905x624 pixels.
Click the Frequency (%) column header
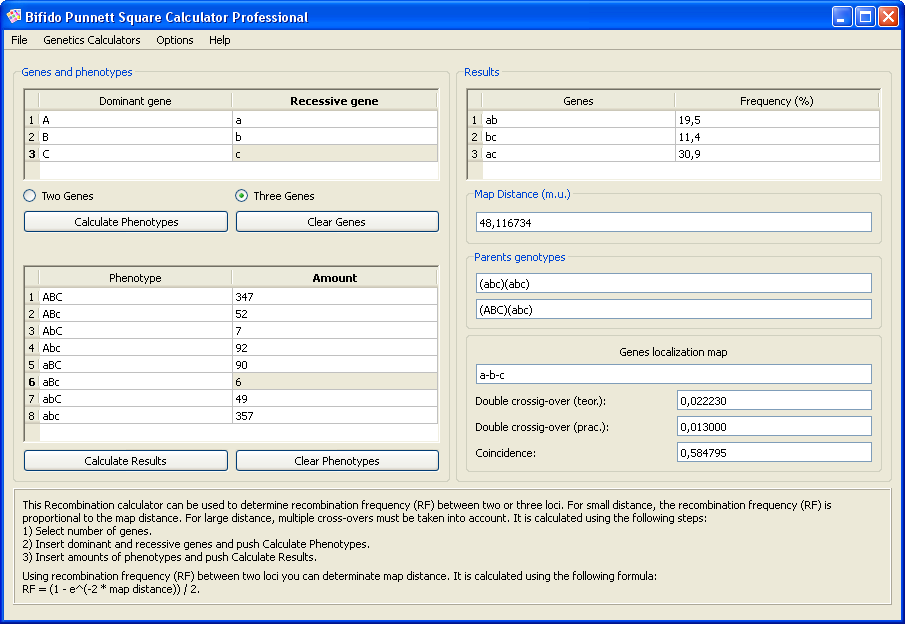click(777, 101)
